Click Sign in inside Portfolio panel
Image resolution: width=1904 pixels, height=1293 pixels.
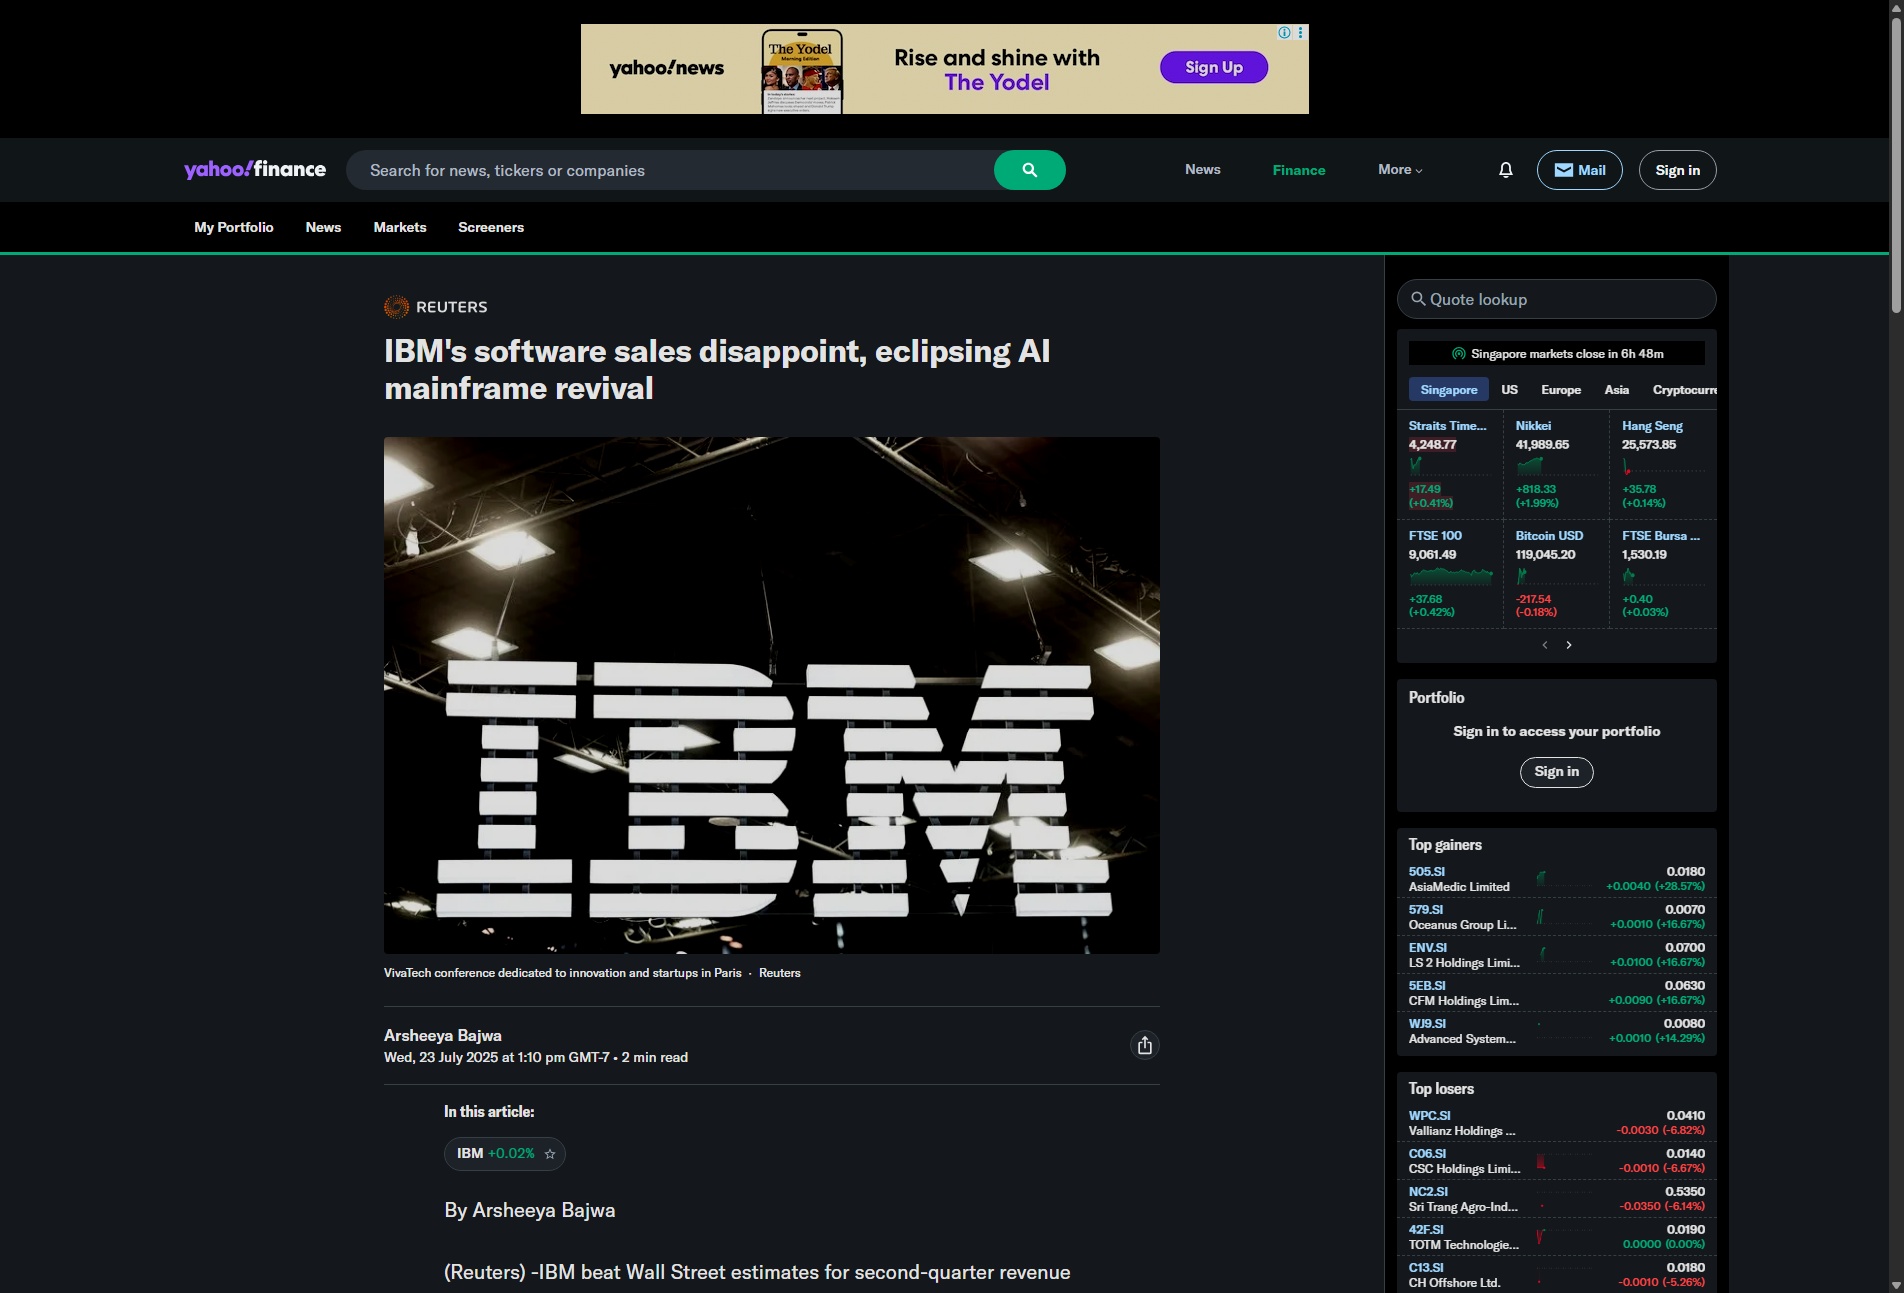1556,772
